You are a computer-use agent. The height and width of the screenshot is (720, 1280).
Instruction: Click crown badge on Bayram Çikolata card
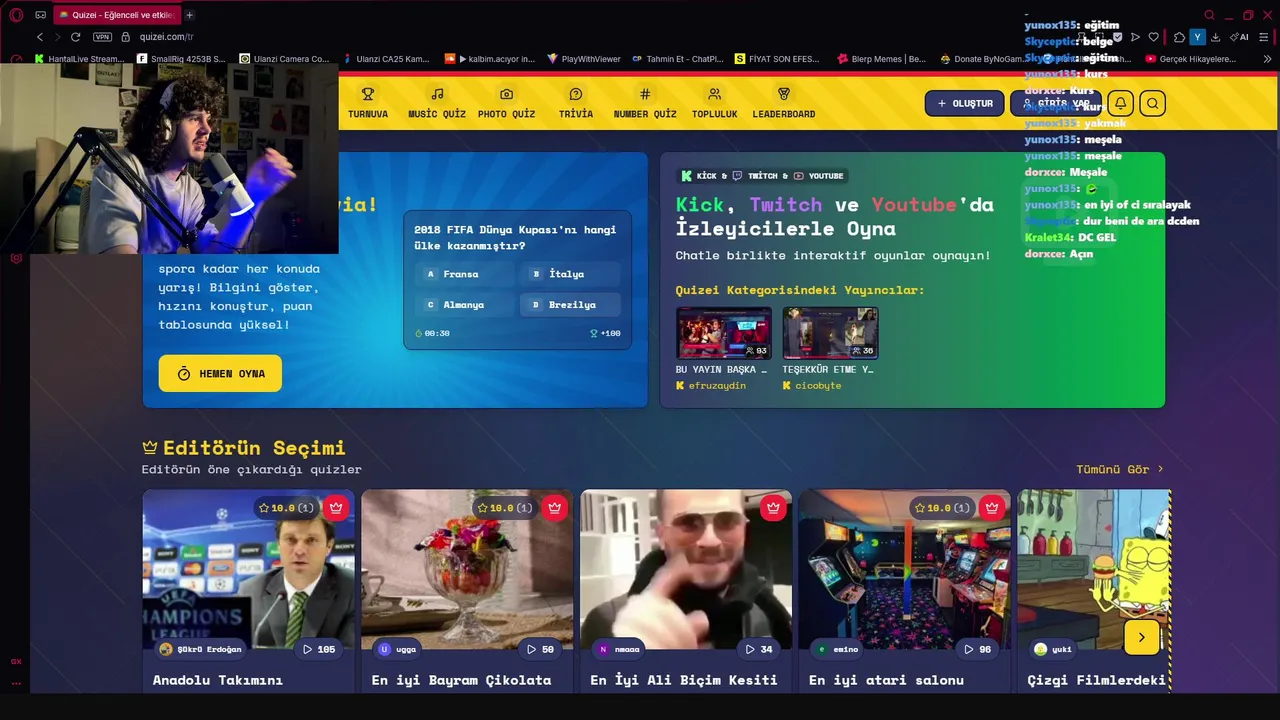(x=555, y=508)
